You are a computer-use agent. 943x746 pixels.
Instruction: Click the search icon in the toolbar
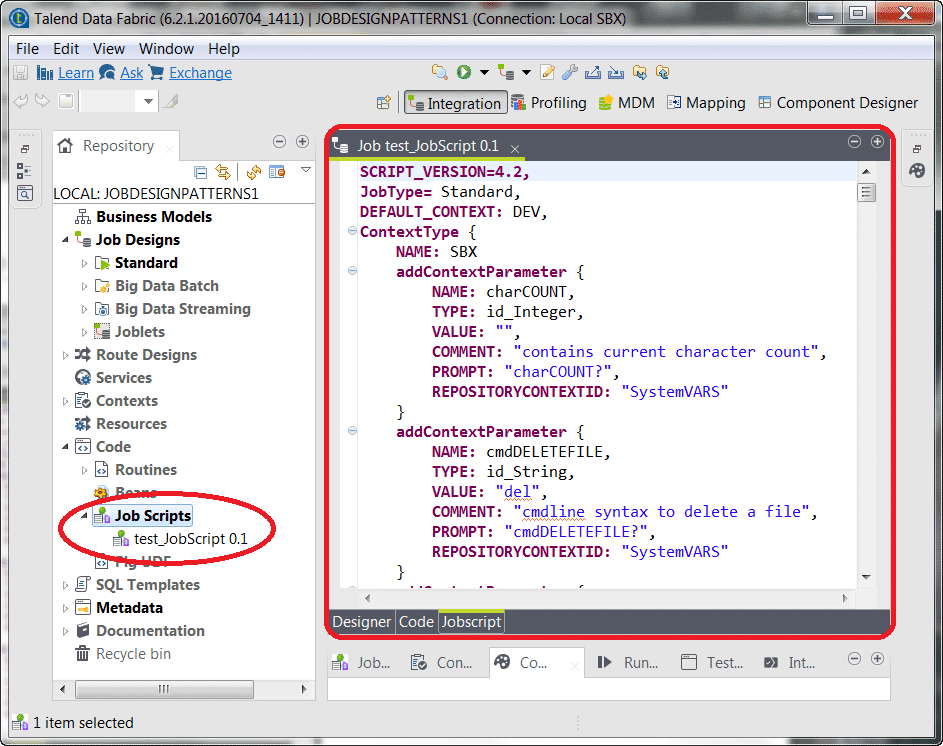coord(440,72)
